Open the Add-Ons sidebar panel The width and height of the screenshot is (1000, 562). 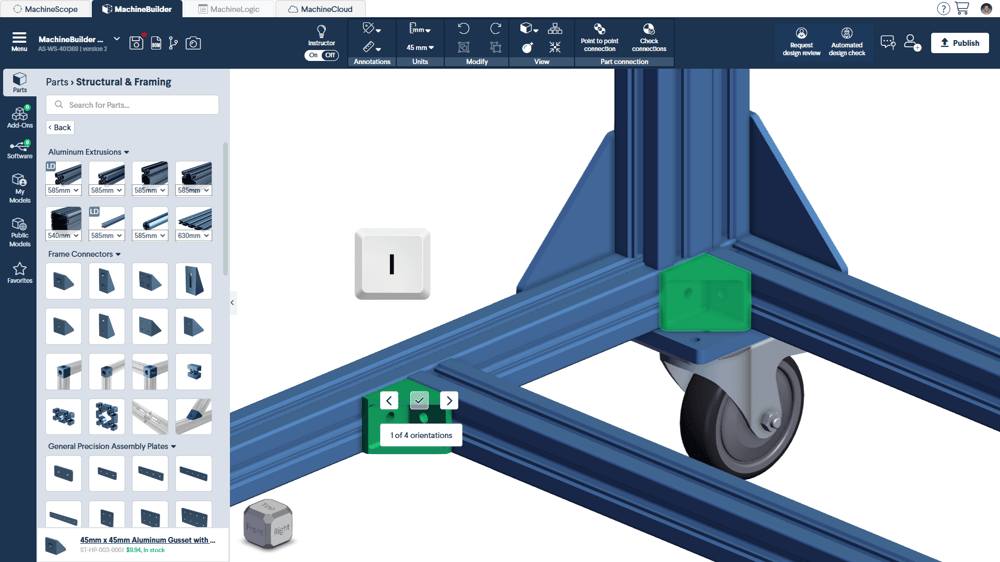pos(19,118)
